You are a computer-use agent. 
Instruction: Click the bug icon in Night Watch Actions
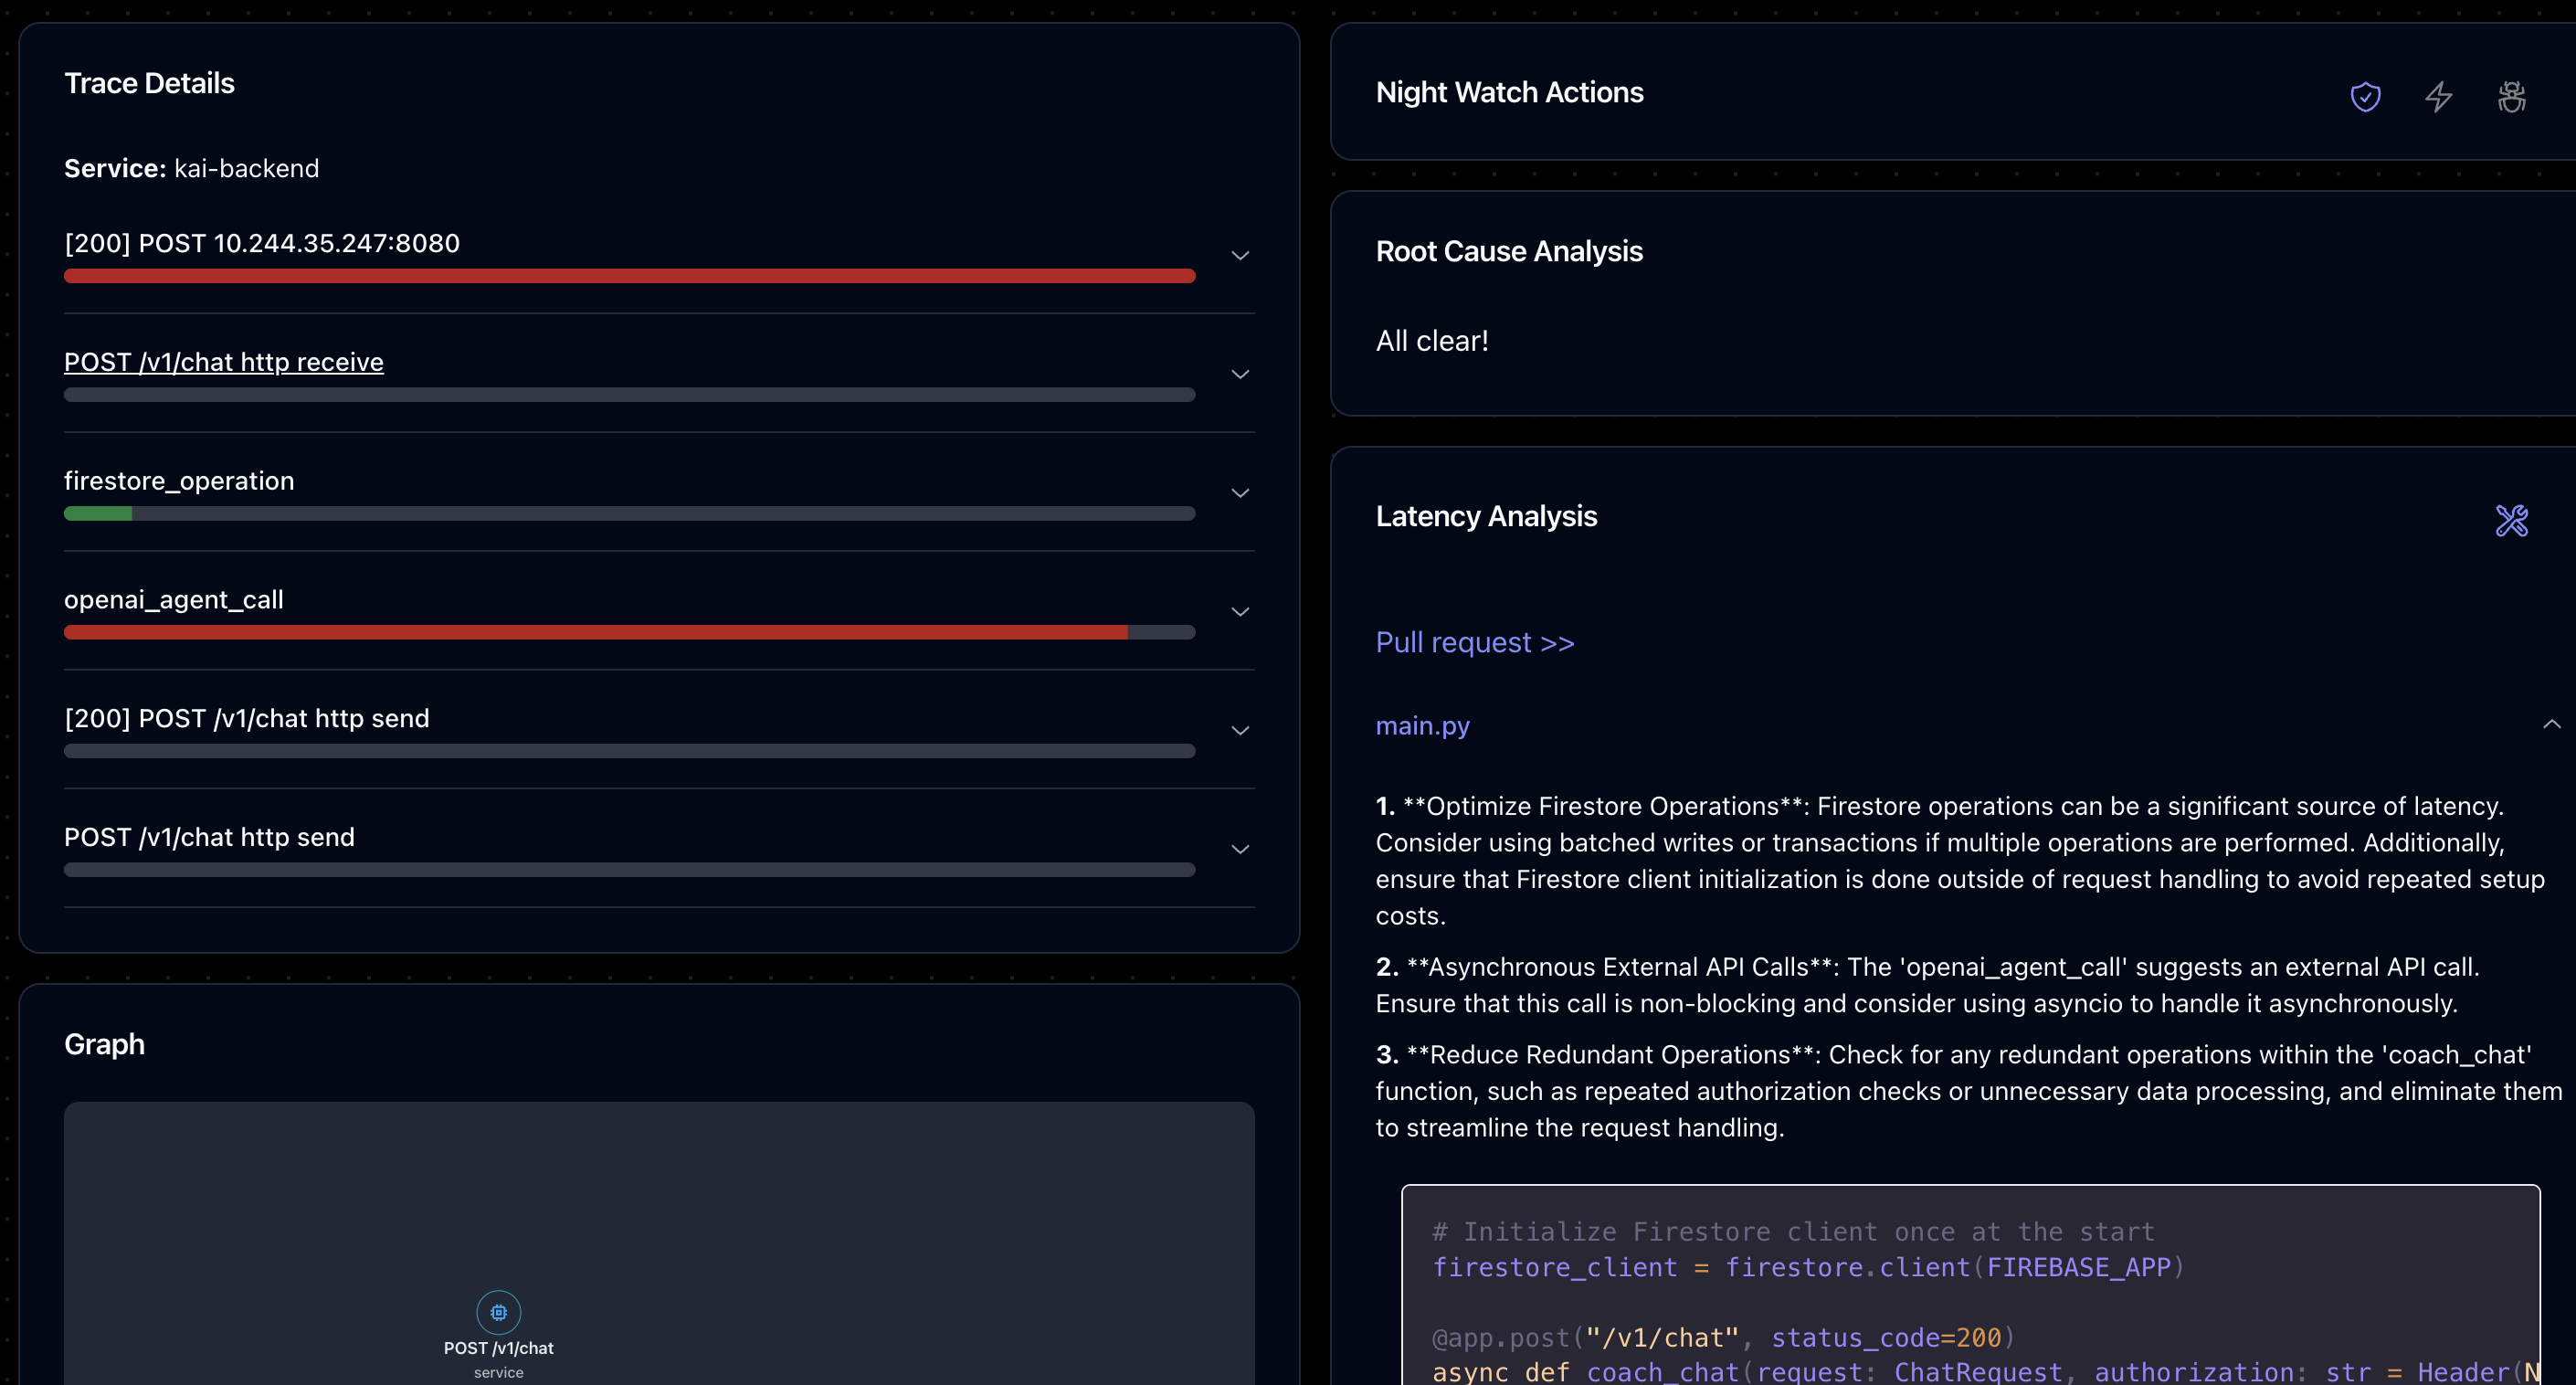coord(2511,97)
